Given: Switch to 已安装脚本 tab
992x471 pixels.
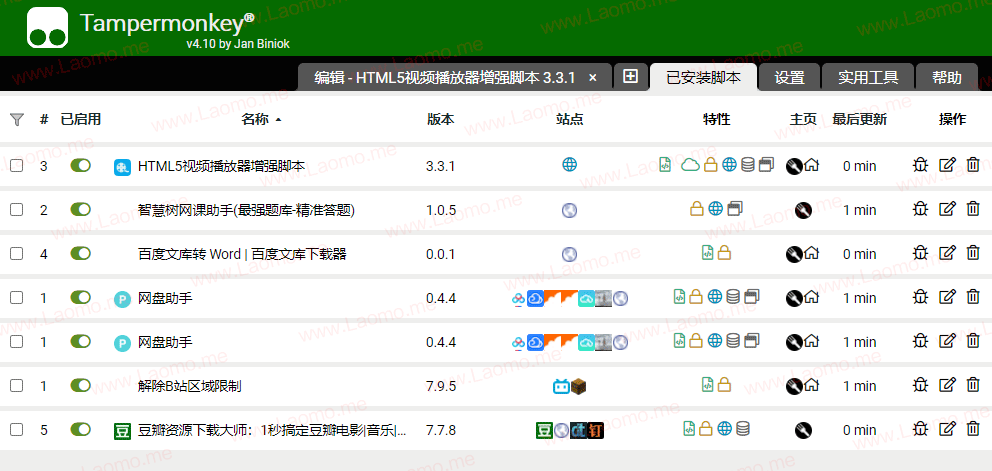Looking at the screenshot, I should (x=704, y=77).
